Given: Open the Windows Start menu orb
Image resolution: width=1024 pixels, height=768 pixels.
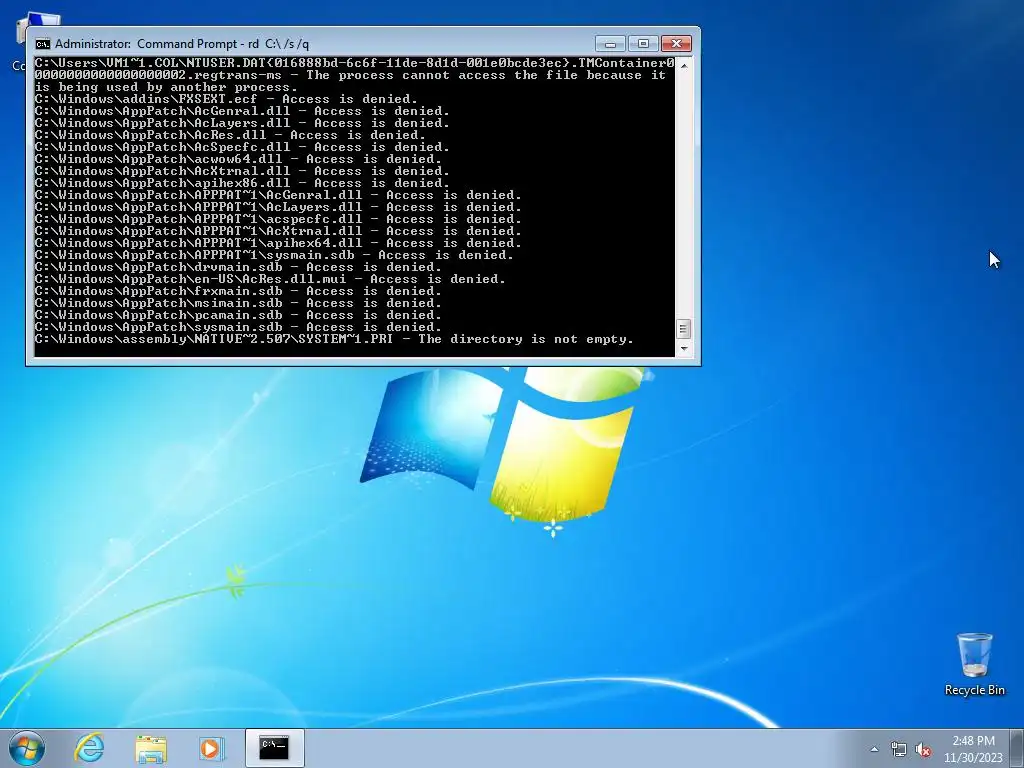Looking at the screenshot, I should [x=27, y=748].
